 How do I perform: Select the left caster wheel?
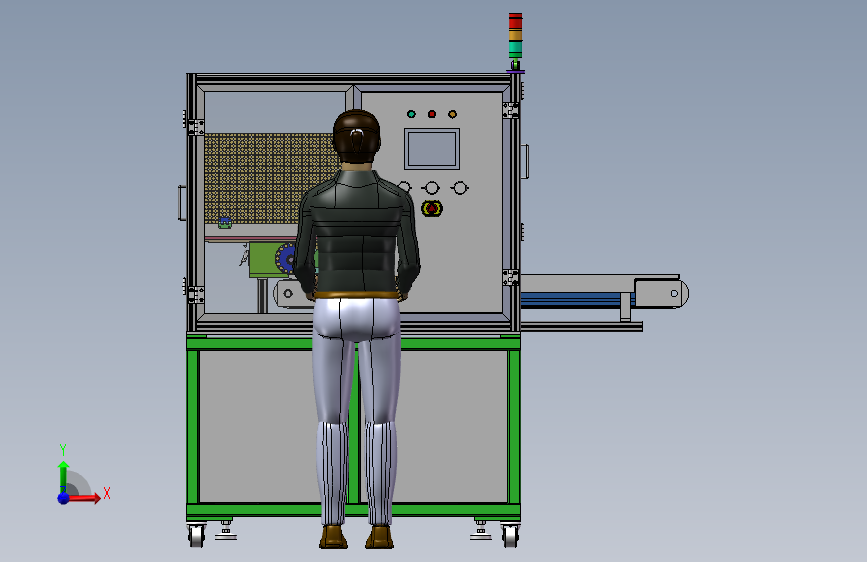point(197,535)
